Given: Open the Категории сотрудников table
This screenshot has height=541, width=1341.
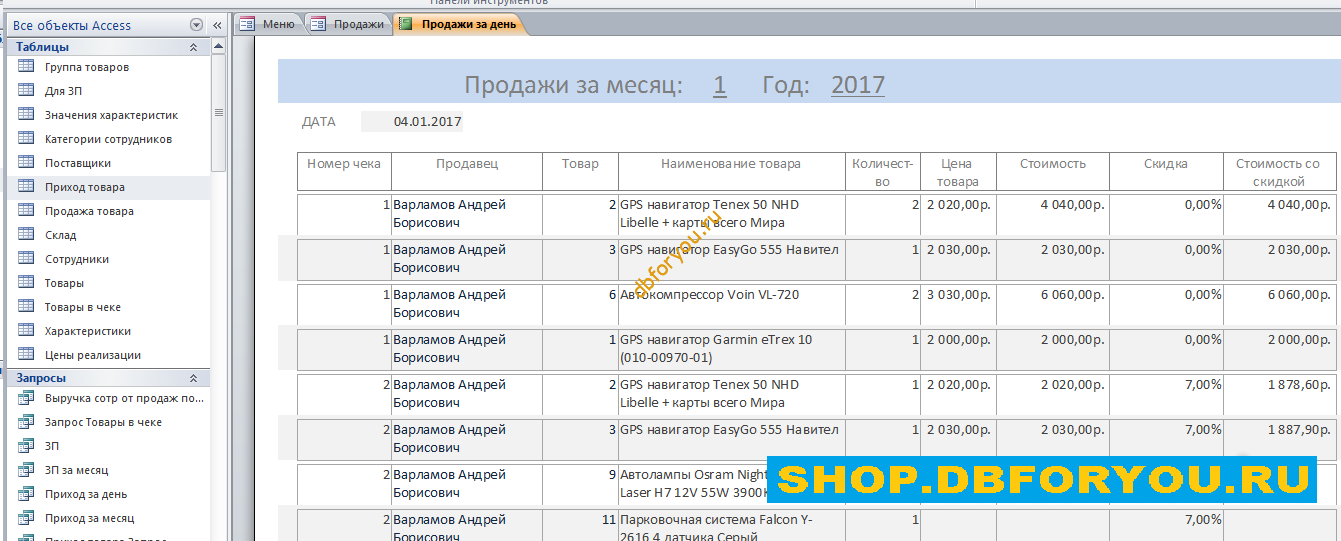Looking at the screenshot, I should [x=108, y=139].
